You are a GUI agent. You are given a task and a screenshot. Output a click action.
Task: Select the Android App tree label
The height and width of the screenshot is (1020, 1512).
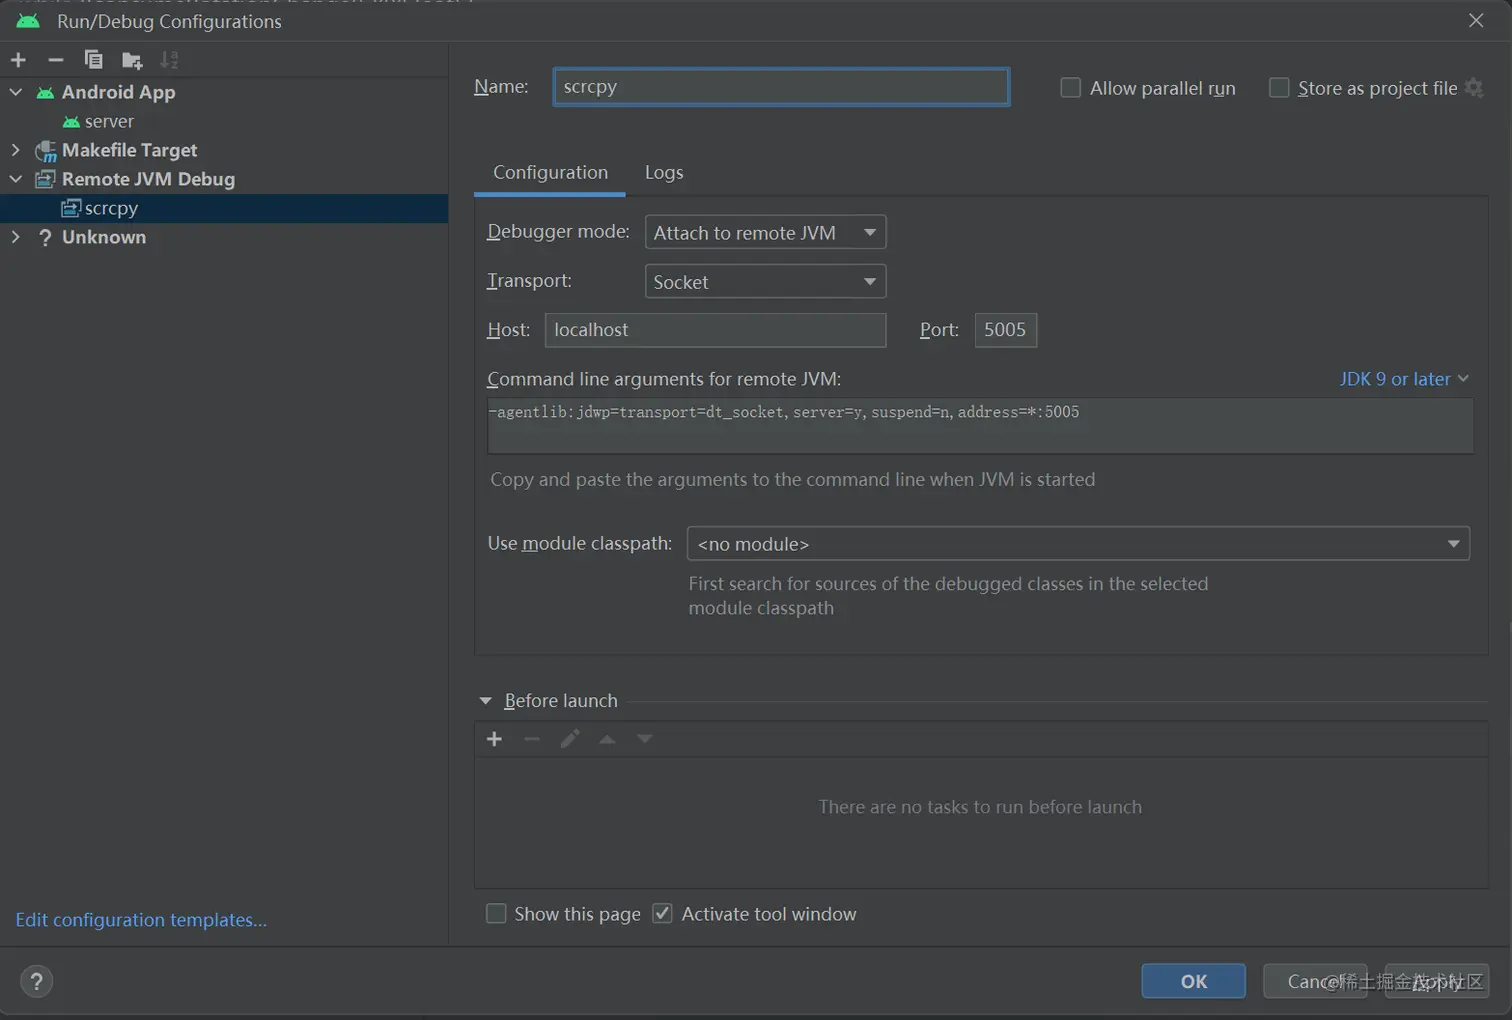[x=118, y=92]
